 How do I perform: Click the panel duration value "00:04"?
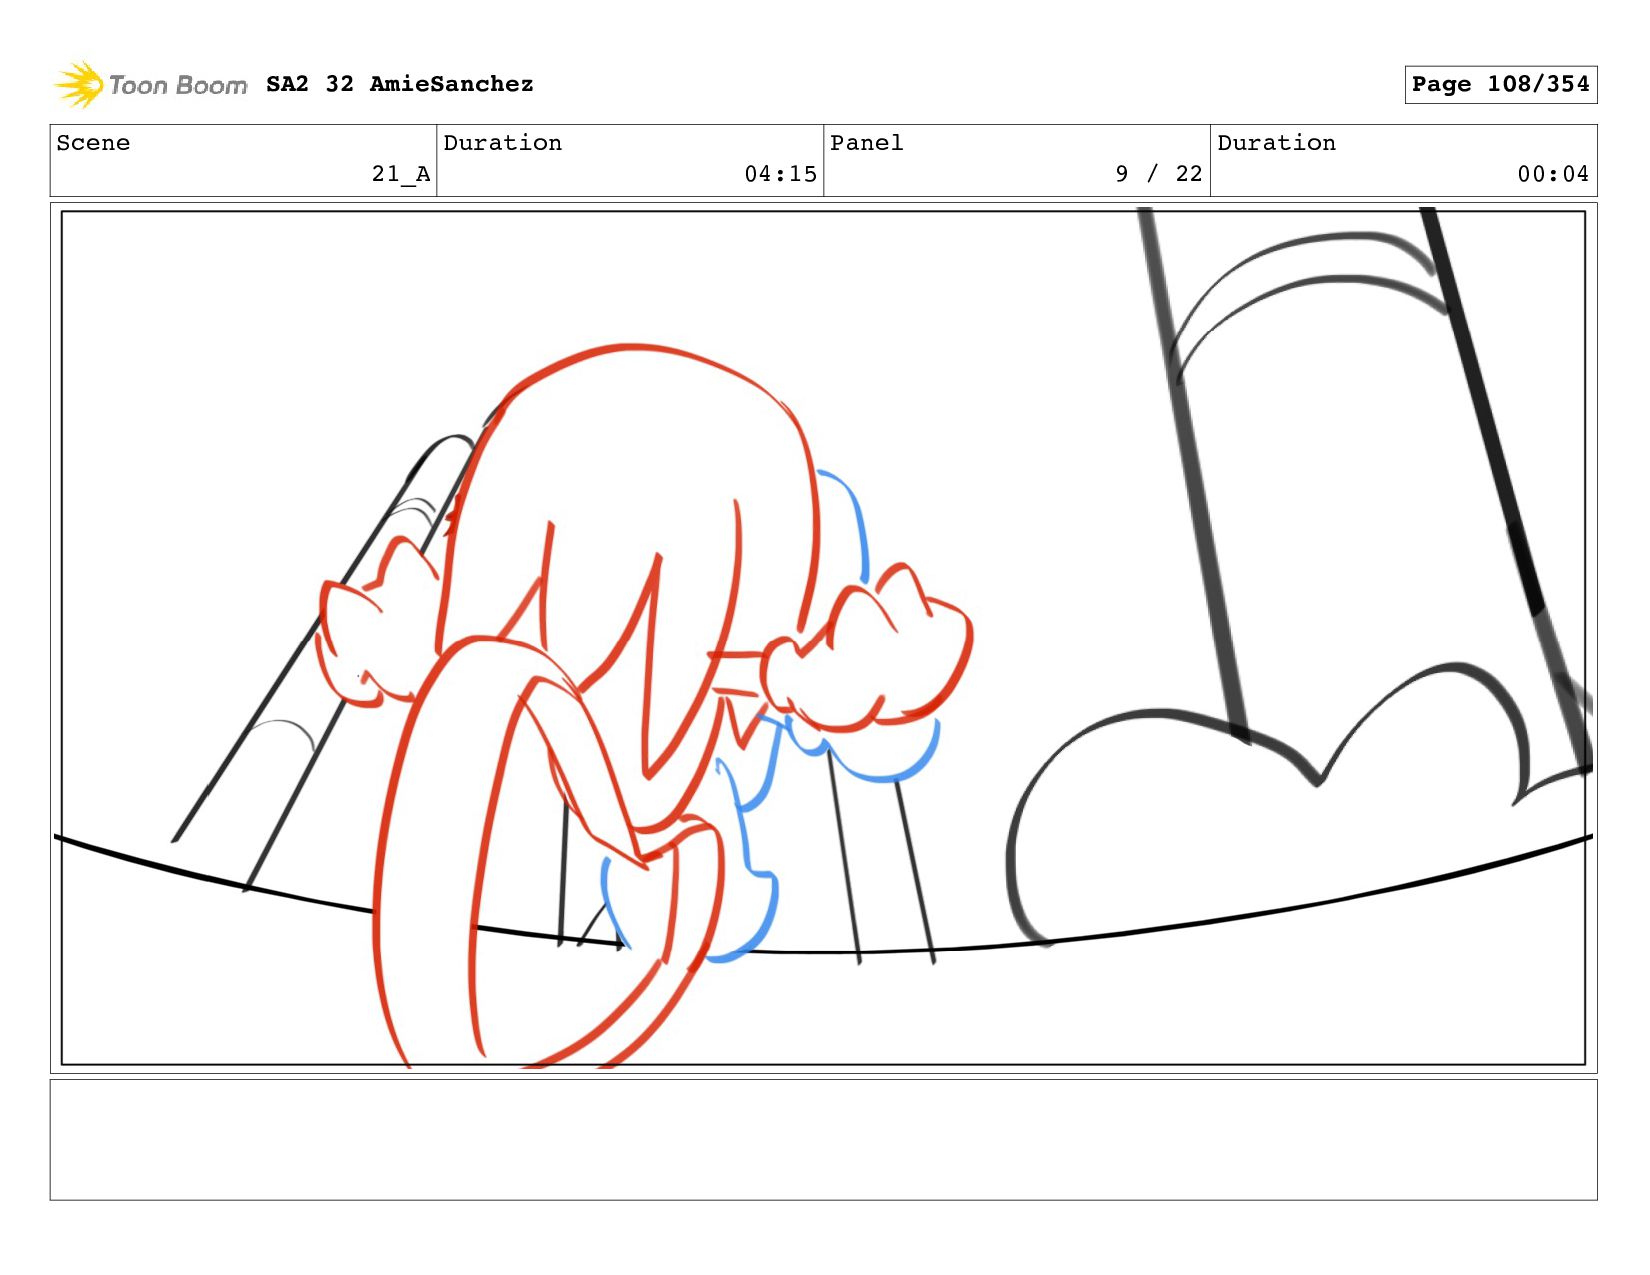click(1553, 174)
